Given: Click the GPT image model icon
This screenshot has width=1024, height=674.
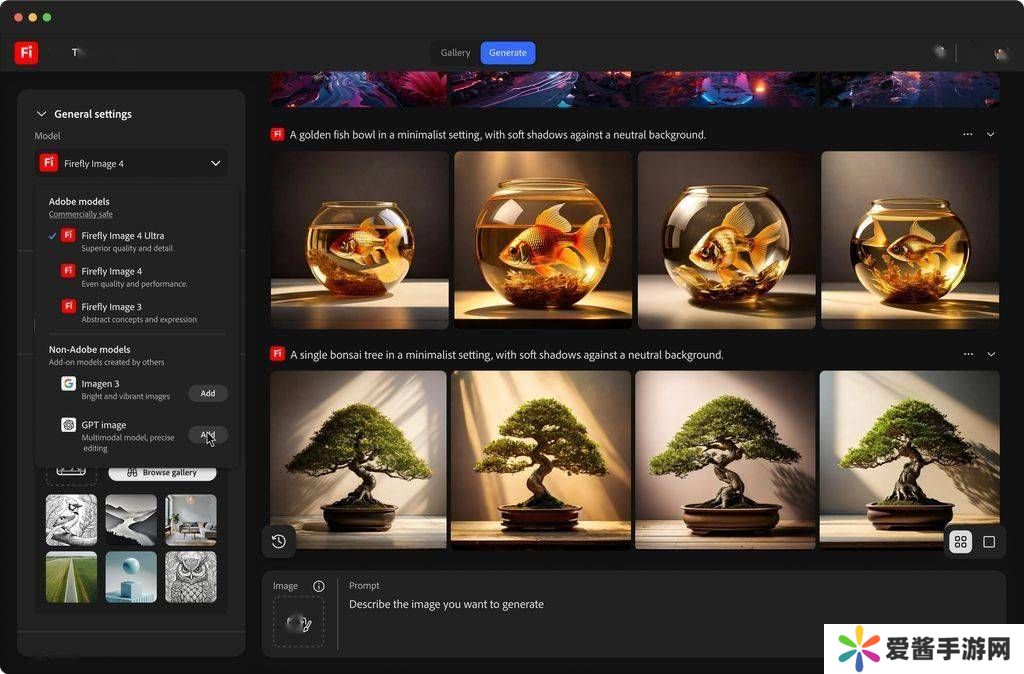Looking at the screenshot, I should click(68, 425).
